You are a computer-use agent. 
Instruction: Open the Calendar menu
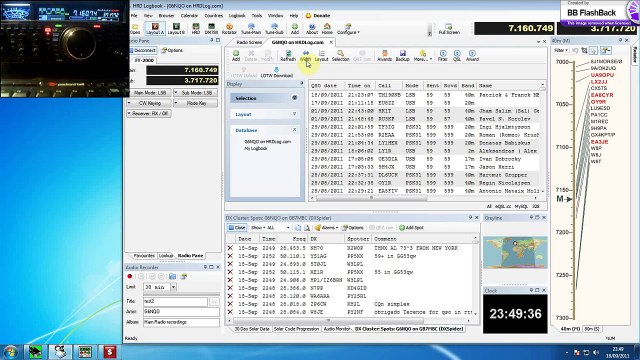click(189, 16)
